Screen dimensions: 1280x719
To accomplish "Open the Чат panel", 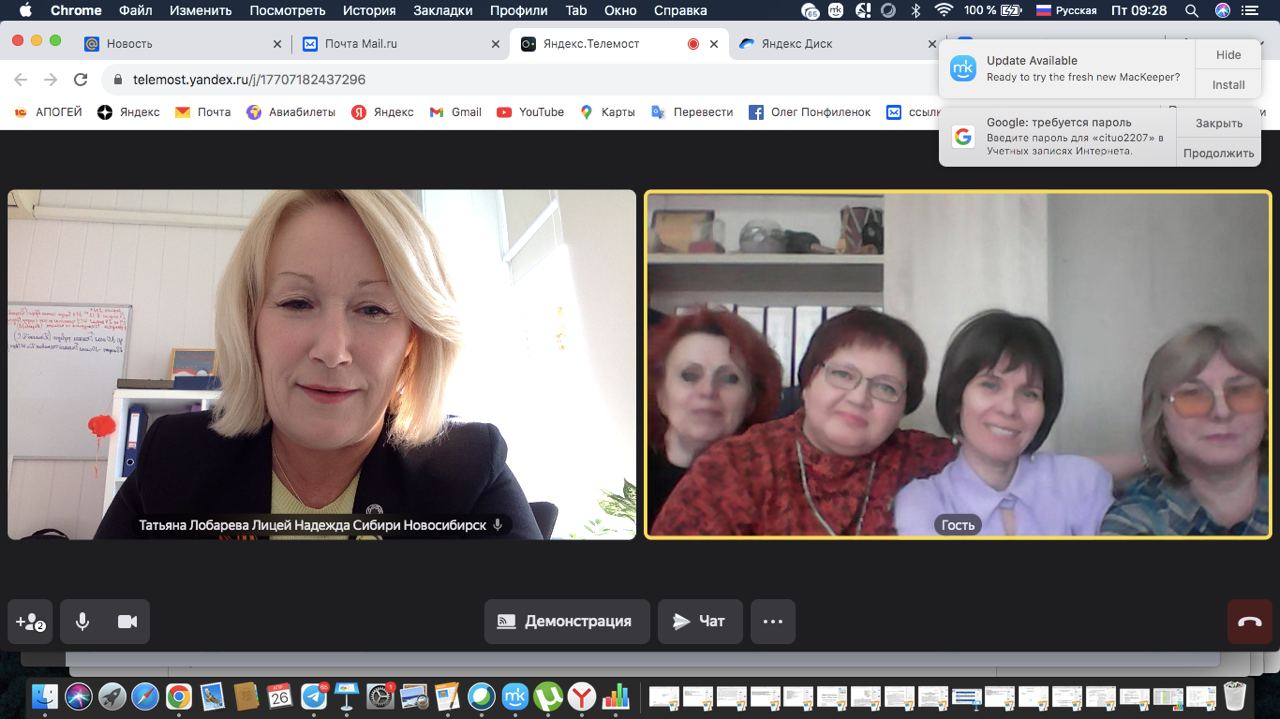I will [x=699, y=621].
